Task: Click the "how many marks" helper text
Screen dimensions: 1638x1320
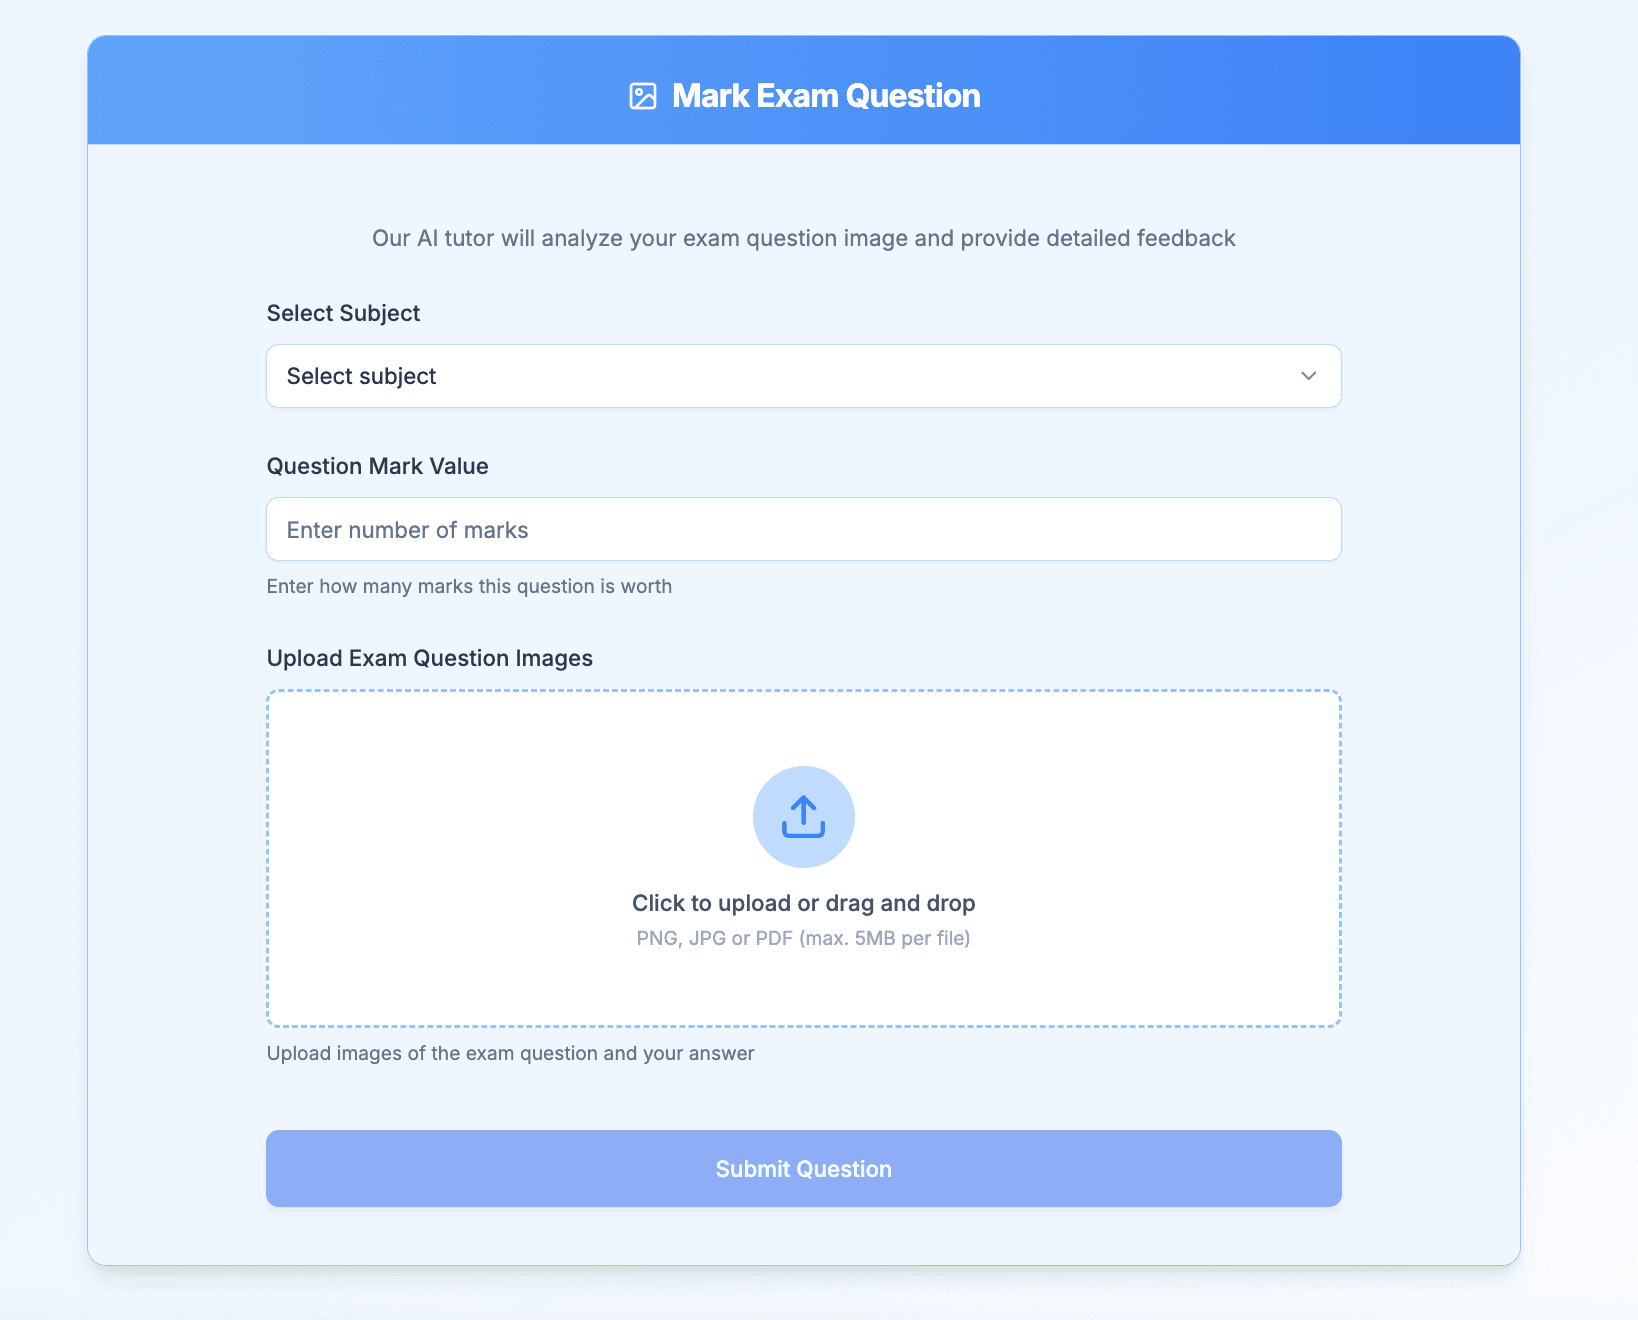Action: click(469, 586)
